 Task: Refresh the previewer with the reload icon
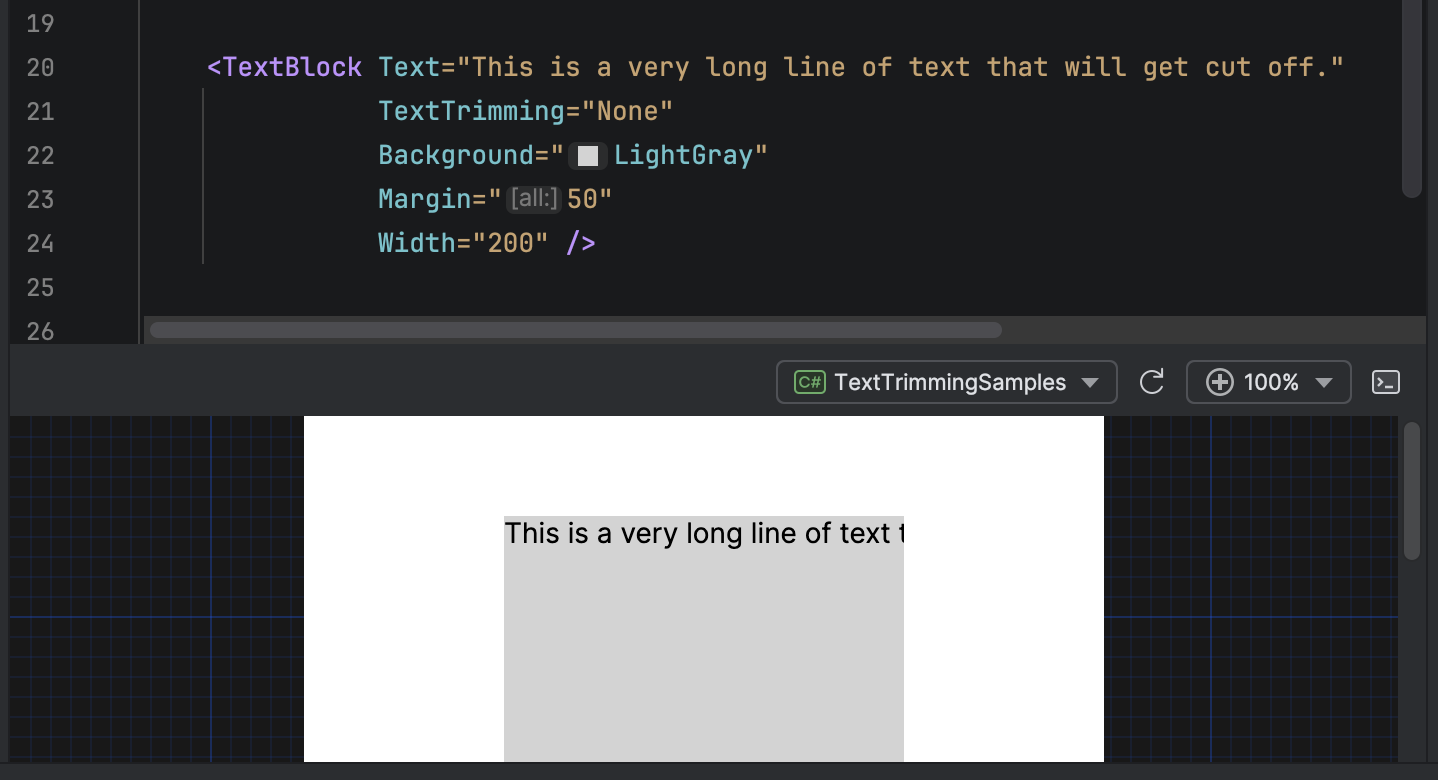pyautogui.click(x=1151, y=382)
